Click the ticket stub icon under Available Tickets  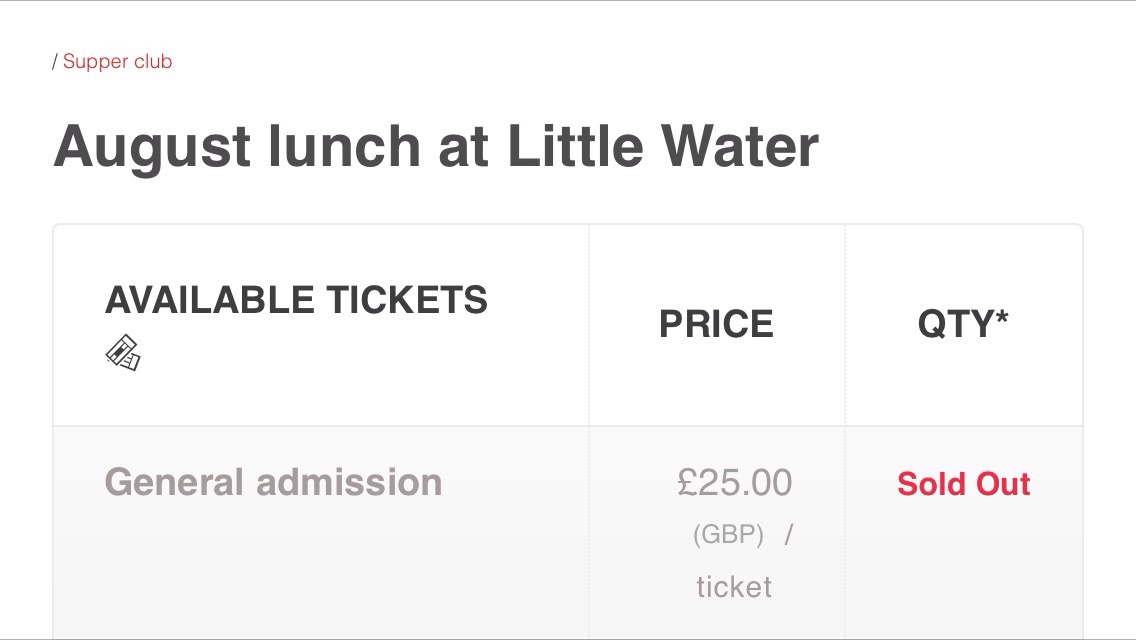(123, 353)
